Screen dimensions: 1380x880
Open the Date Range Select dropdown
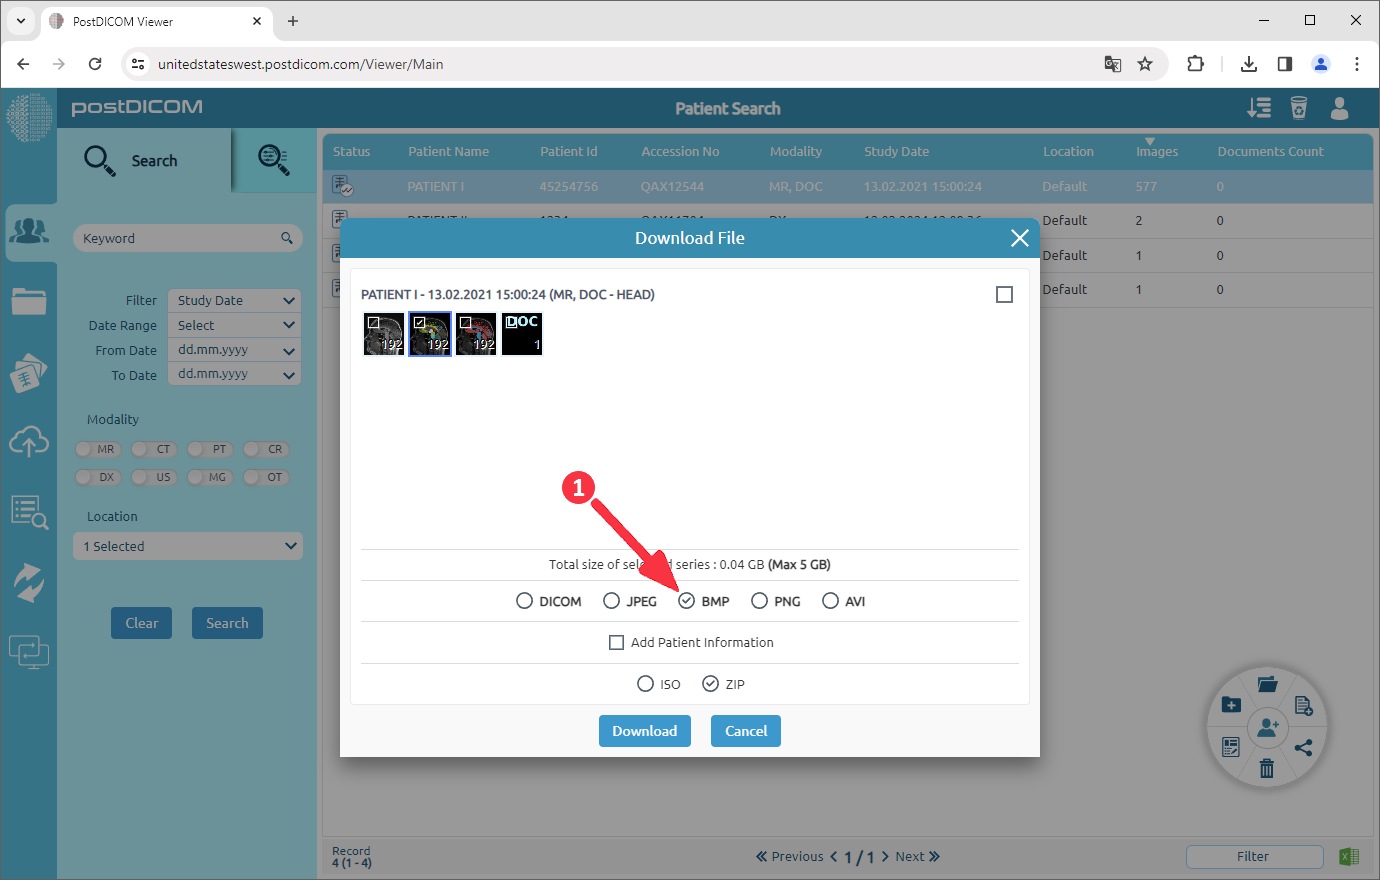(233, 325)
